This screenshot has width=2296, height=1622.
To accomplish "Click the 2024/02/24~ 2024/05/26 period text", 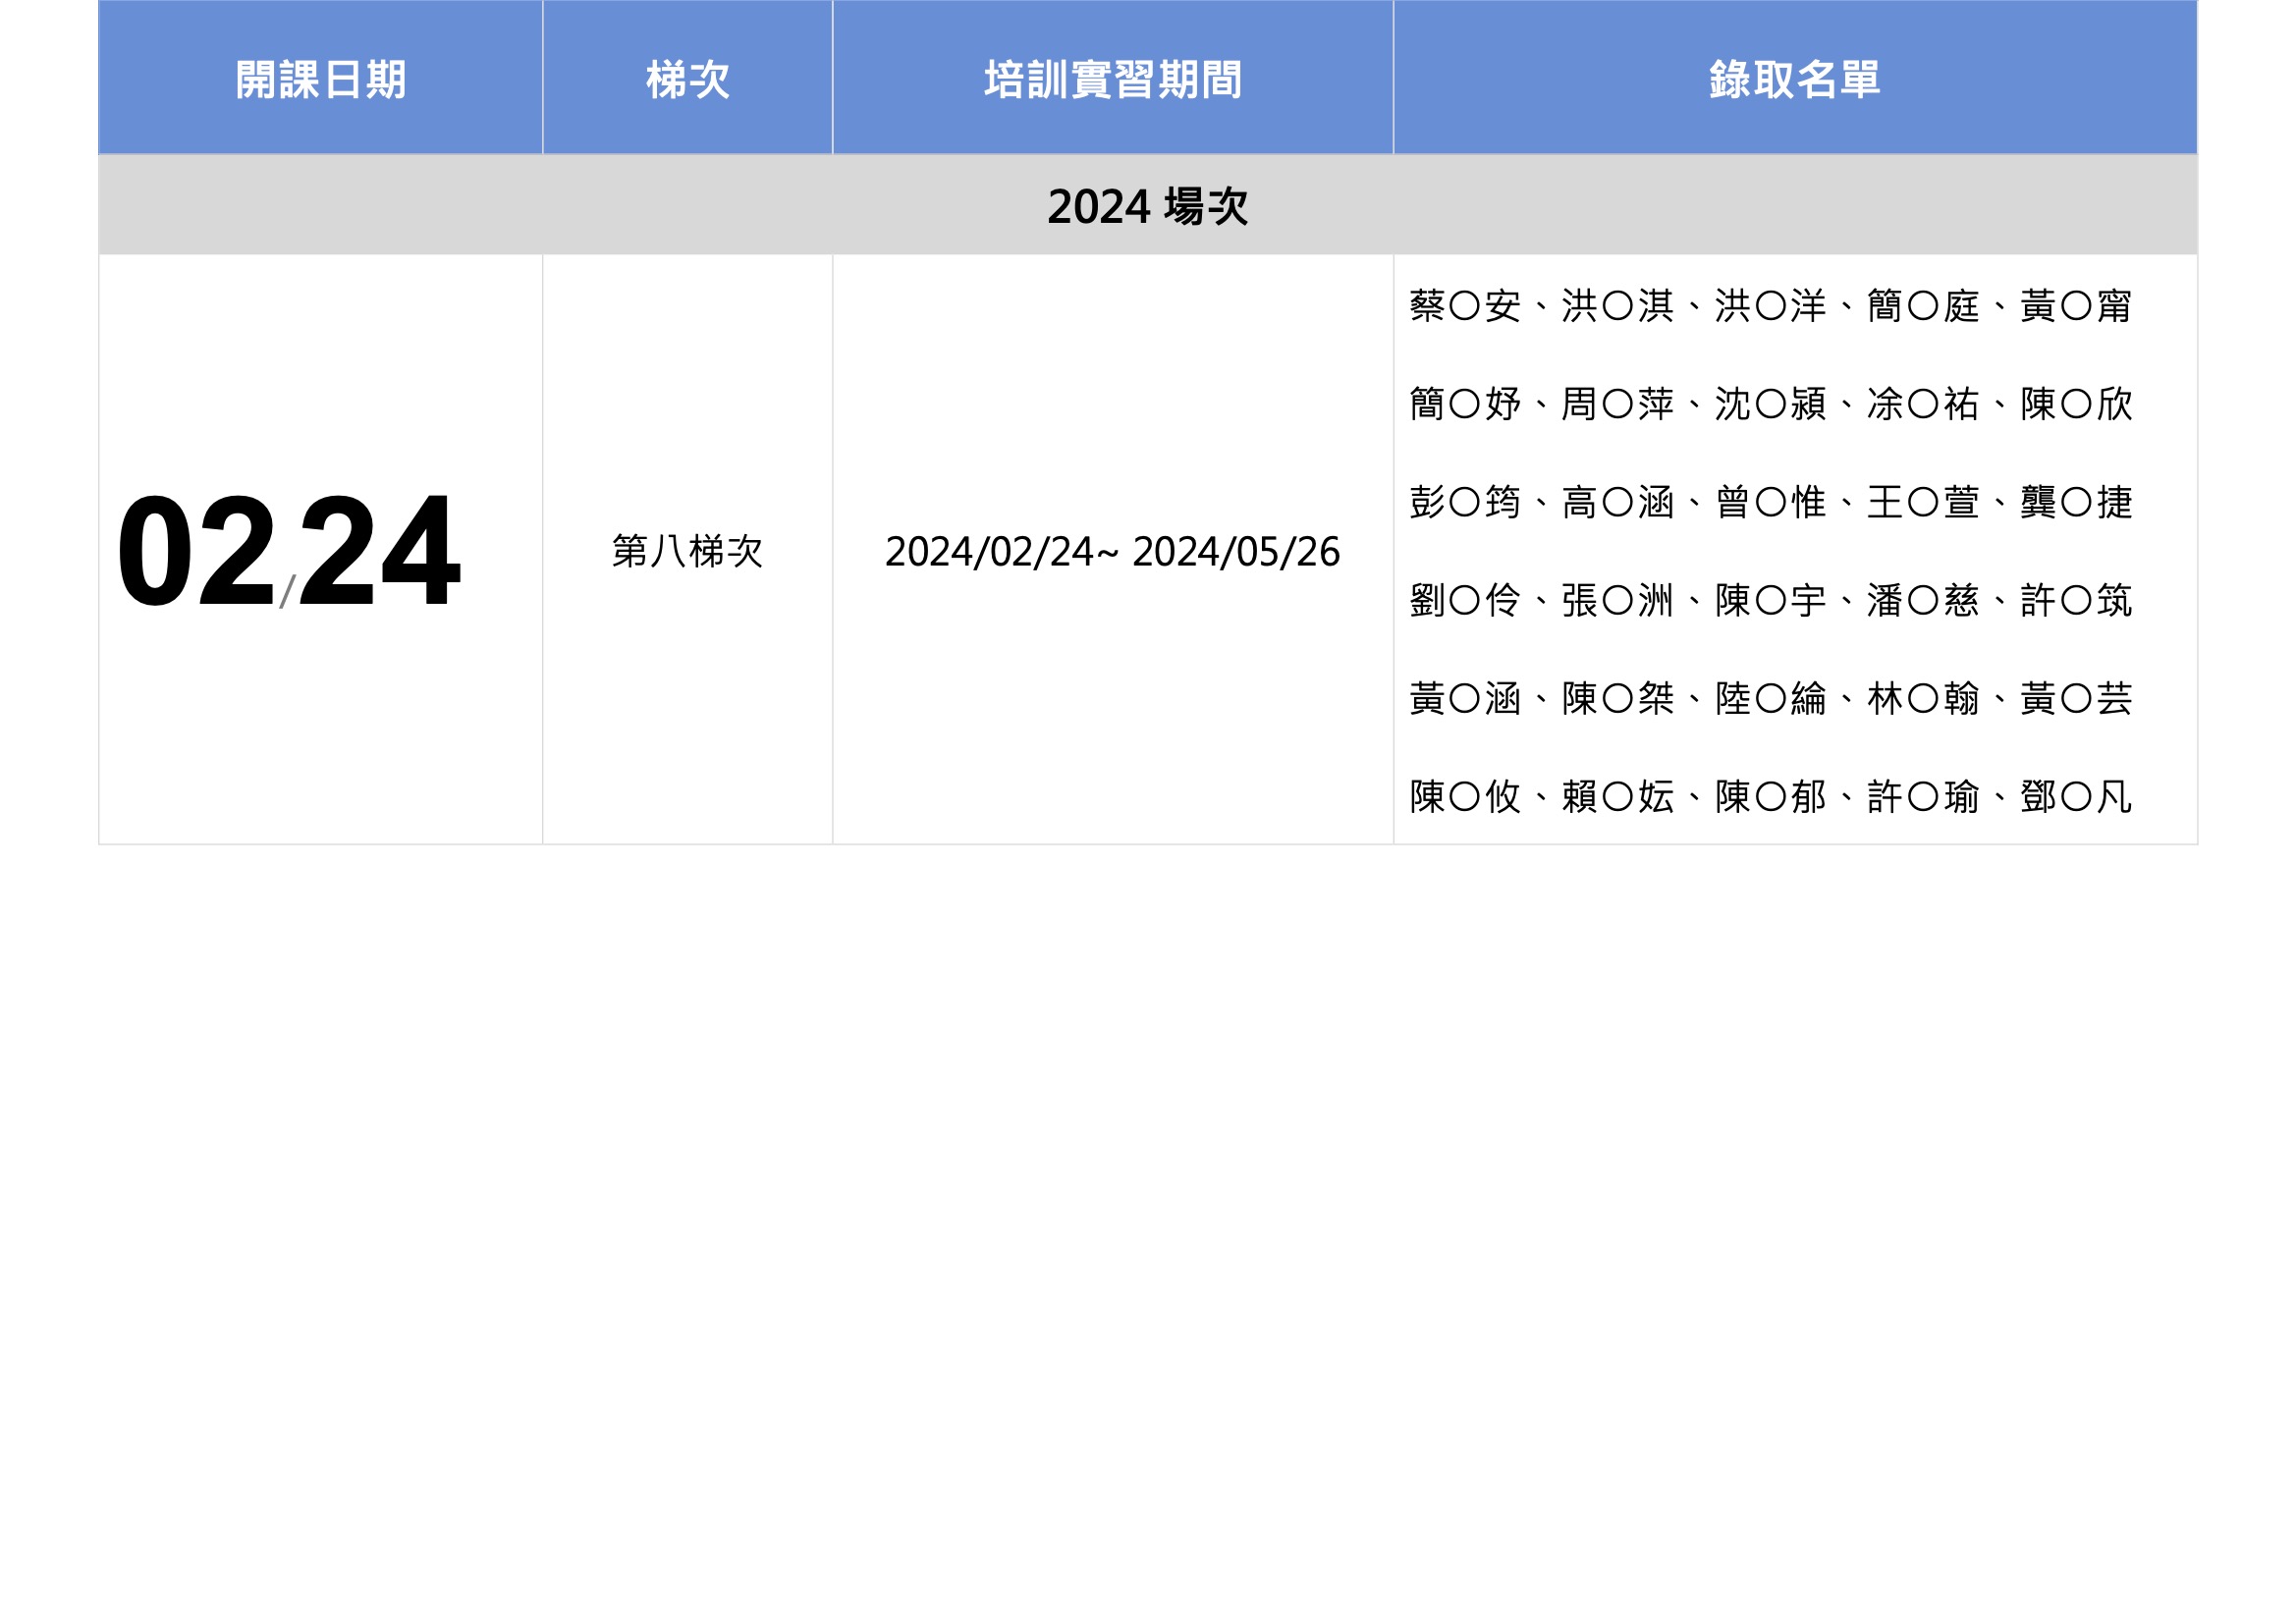I will (x=1112, y=552).
